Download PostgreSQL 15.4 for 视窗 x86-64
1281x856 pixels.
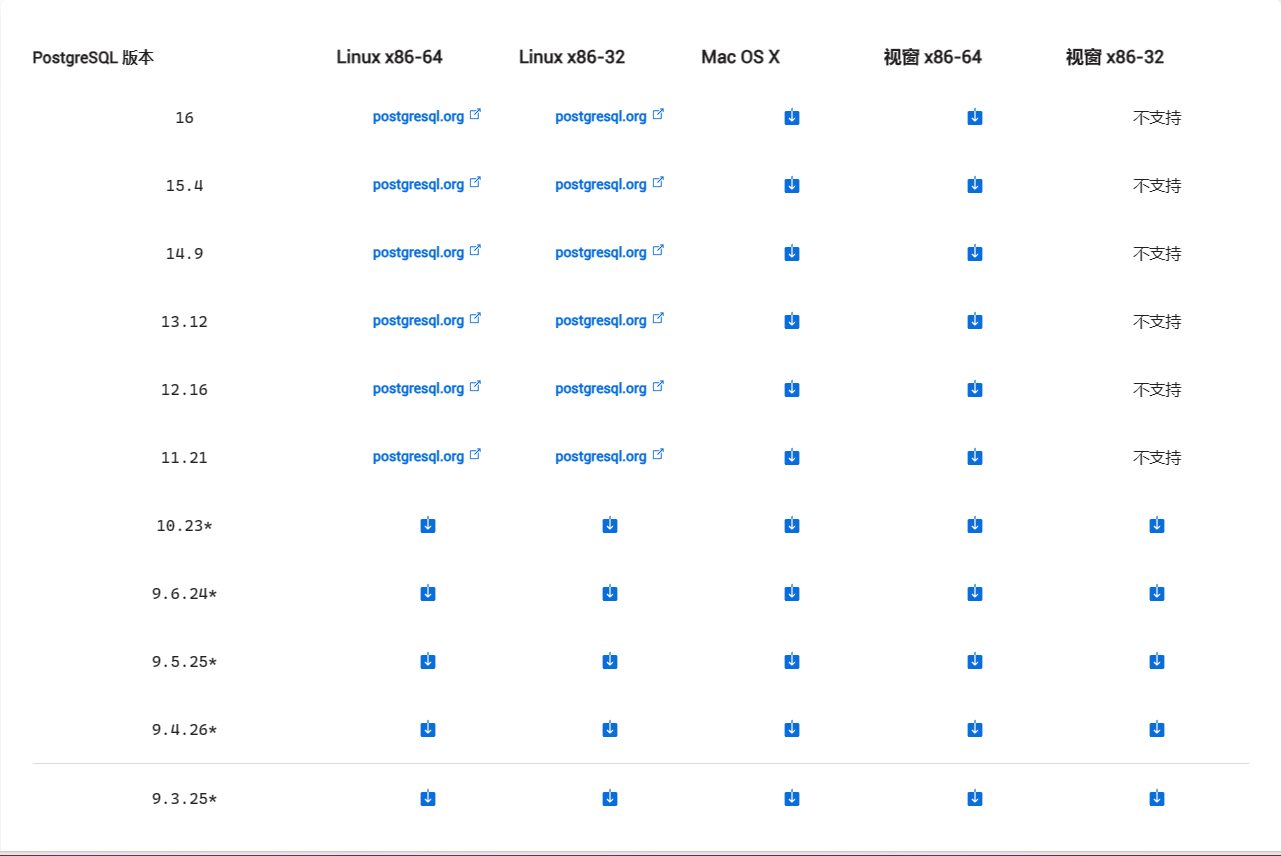tap(975, 185)
